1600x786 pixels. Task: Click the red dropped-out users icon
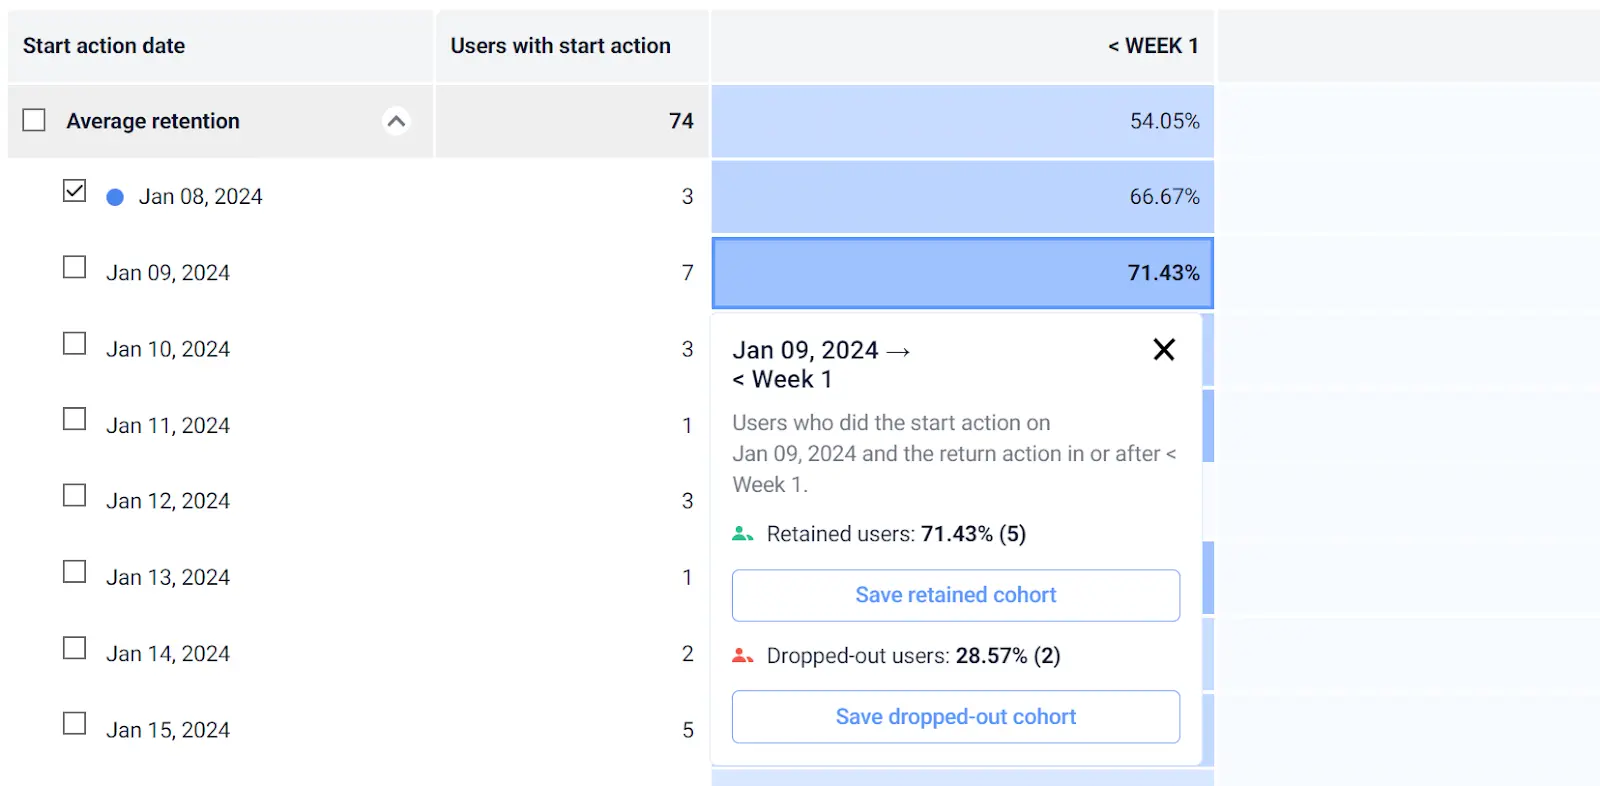coord(742,656)
